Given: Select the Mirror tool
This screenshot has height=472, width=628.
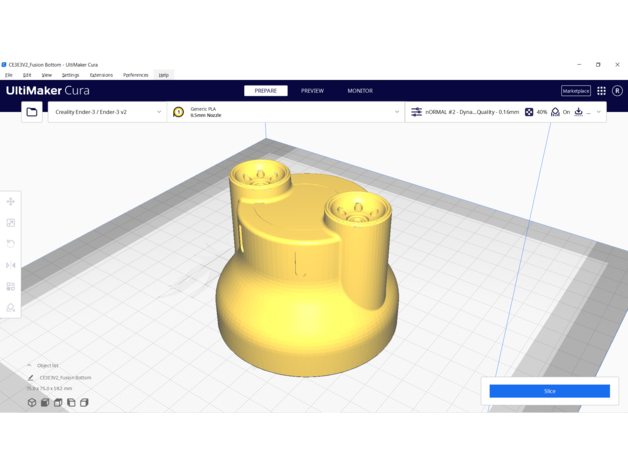Looking at the screenshot, I should click(x=11, y=265).
